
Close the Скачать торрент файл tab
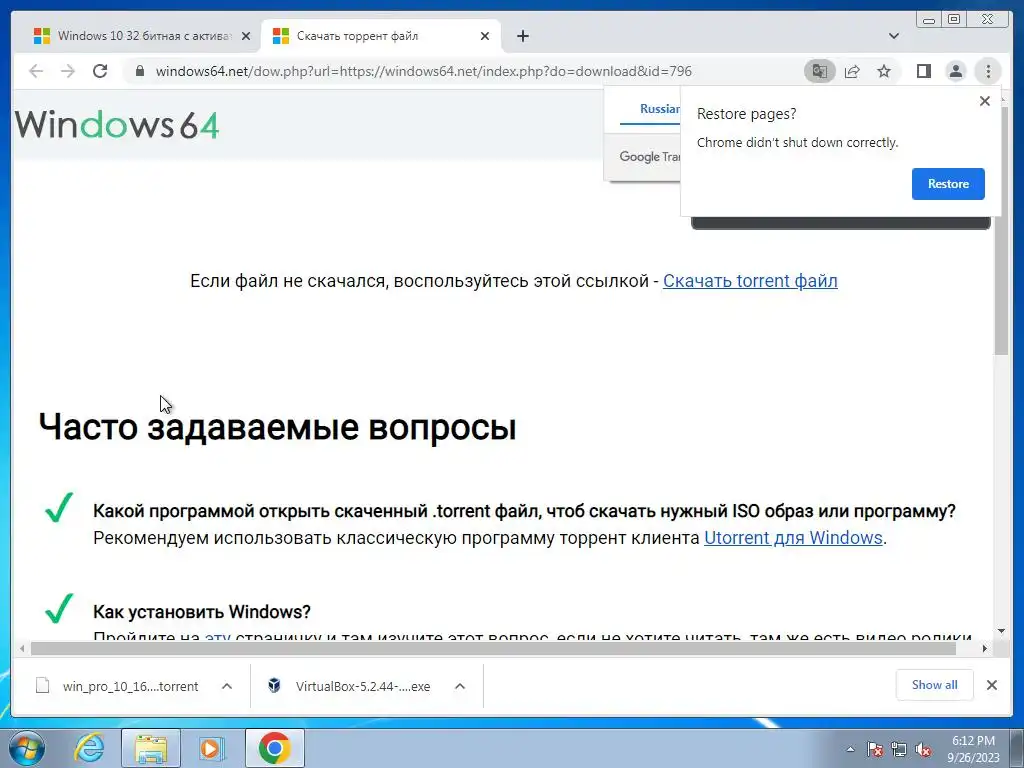click(x=485, y=36)
